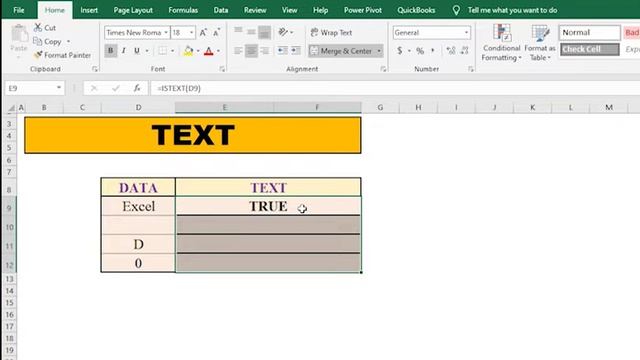Activate the Format Painter brush

point(38,55)
